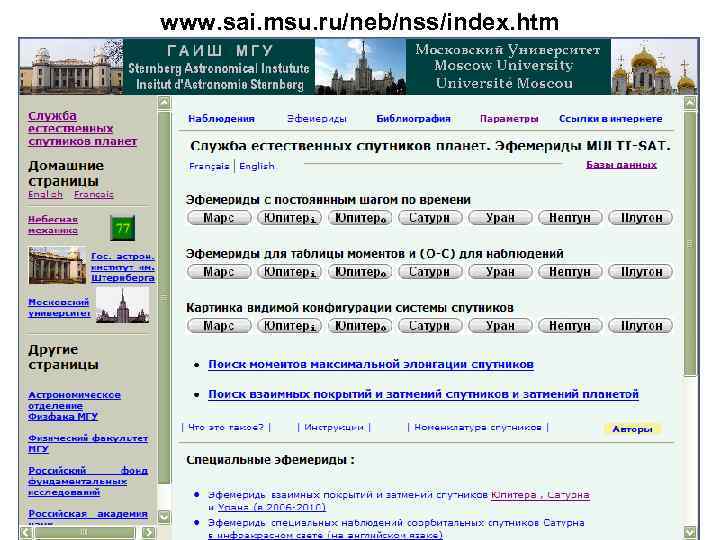Open the Базы данных link
Viewport: 720px width, 540px height.
point(621,165)
